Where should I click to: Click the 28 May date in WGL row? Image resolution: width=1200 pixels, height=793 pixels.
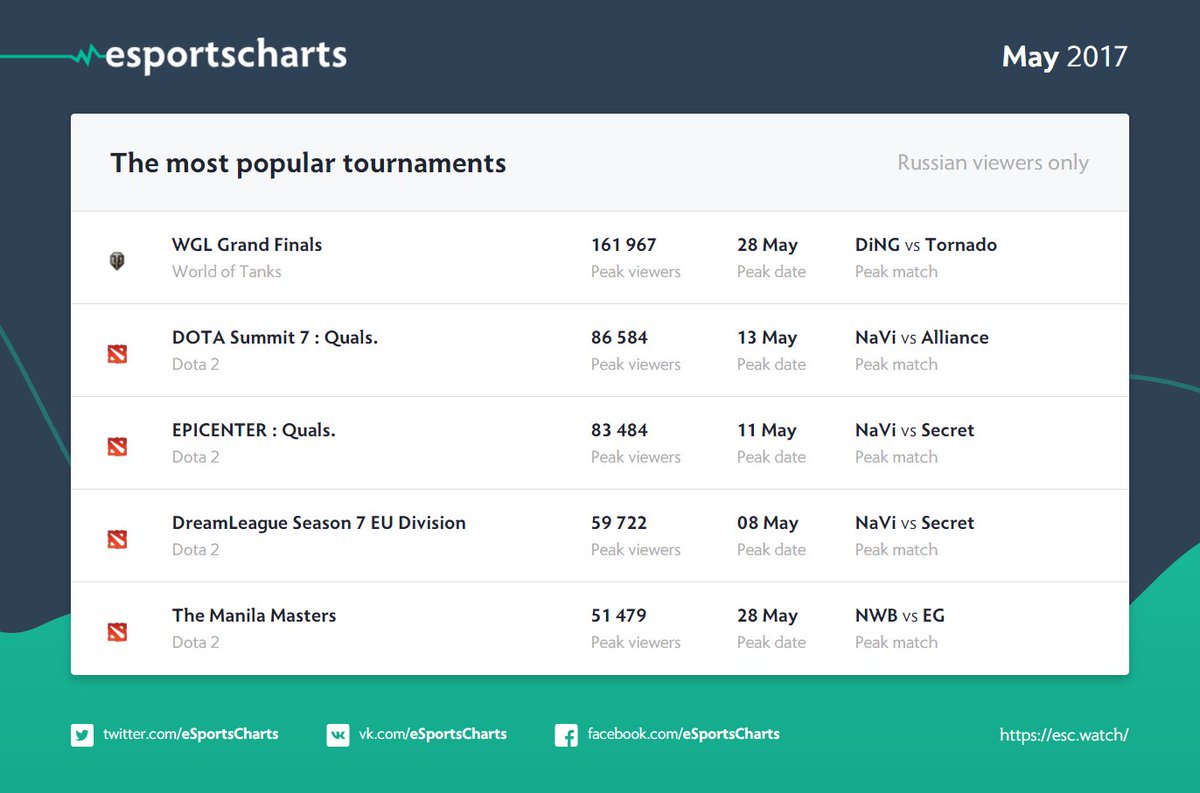[768, 245]
